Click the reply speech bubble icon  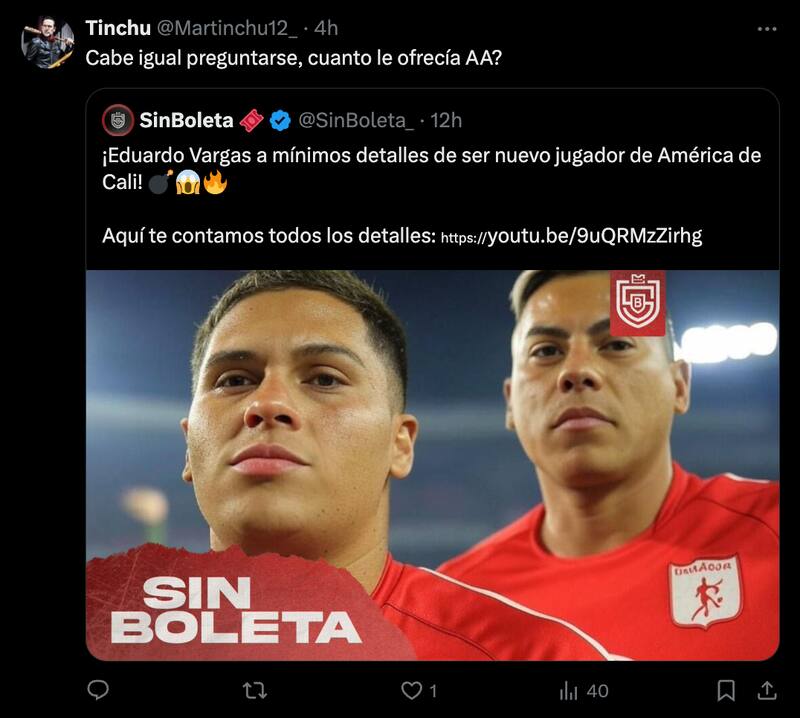[x=98, y=690]
